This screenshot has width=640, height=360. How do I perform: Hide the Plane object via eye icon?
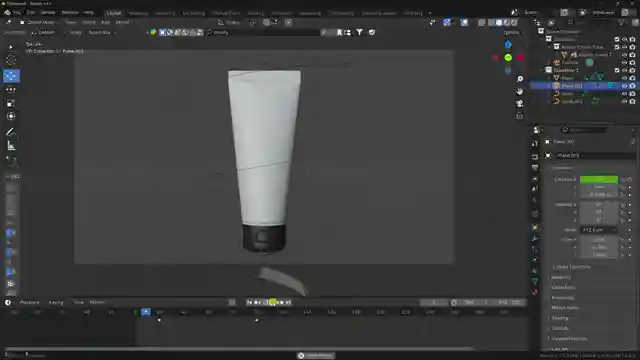624,78
